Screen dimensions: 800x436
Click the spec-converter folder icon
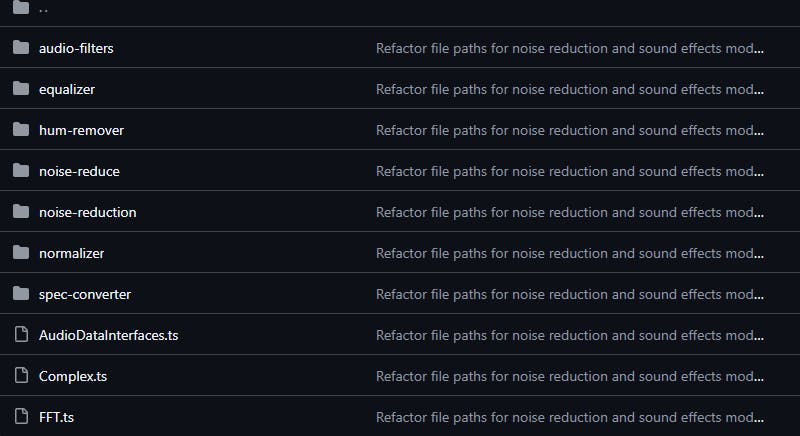[x=21, y=294]
